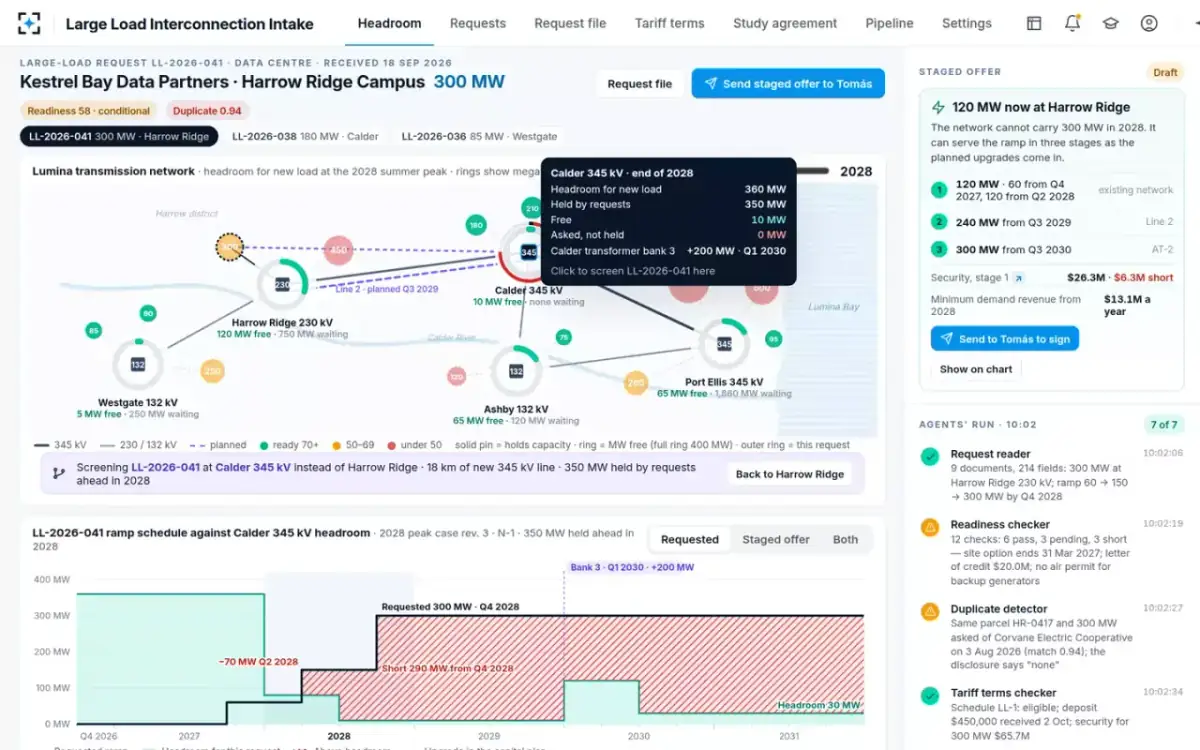
Task: Select the Requested chart view
Action: click(x=690, y=539)
